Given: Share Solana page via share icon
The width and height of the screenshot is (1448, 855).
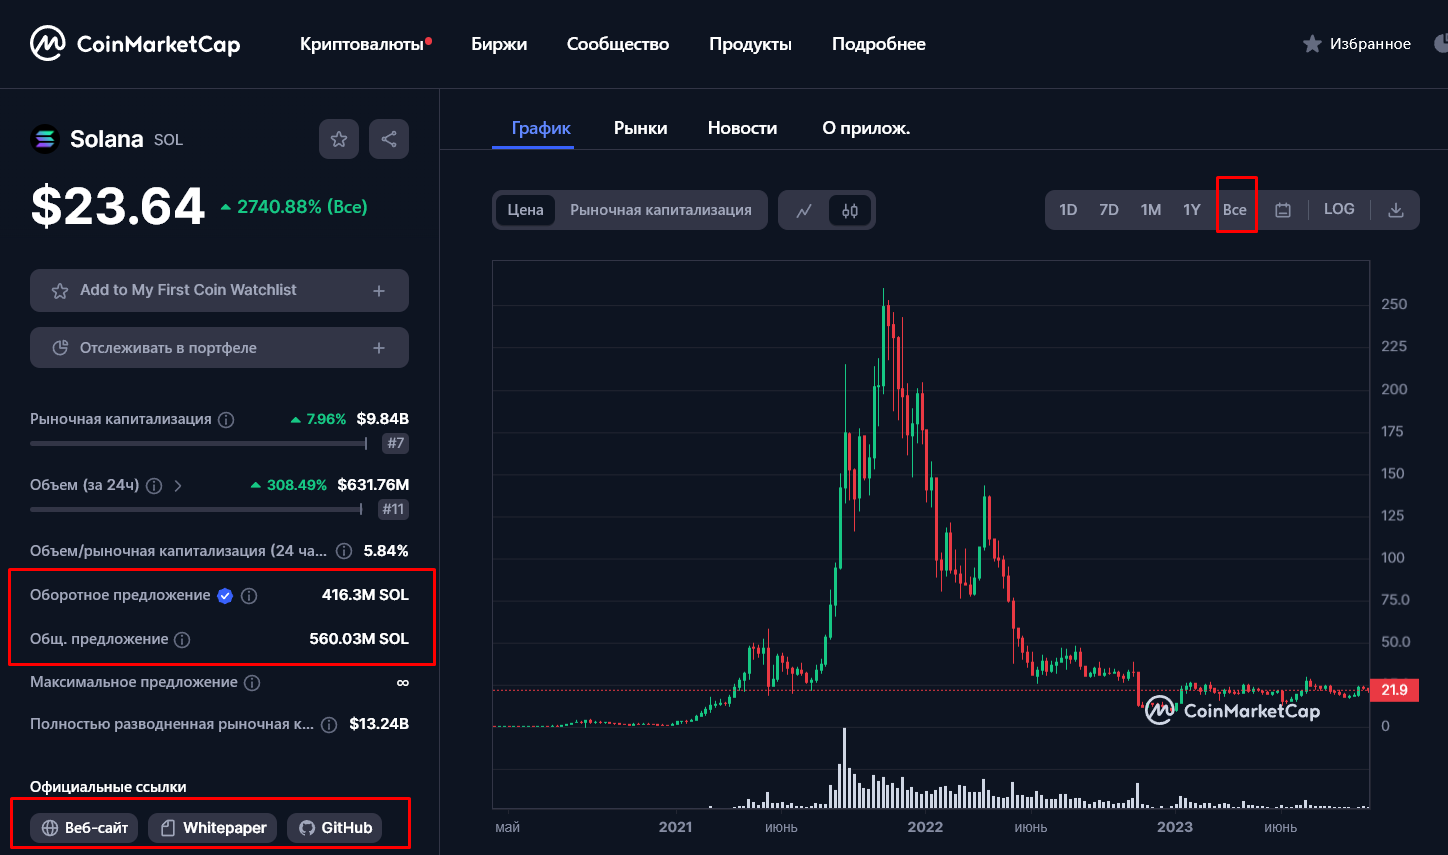Looking at the screenshot, I should pyautogui.click(x=389, y=139).
